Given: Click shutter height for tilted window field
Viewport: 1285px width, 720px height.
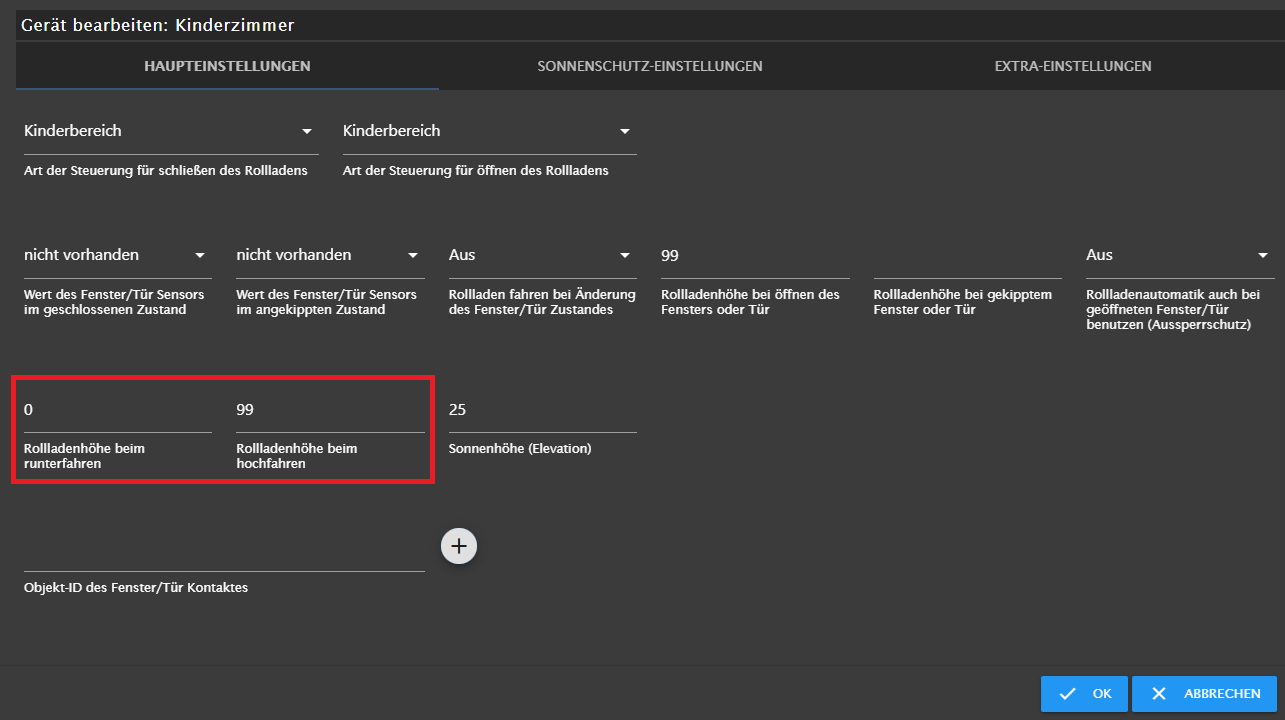Looking at the screenshot, I should pyautogui.click(x=968, y=256).
